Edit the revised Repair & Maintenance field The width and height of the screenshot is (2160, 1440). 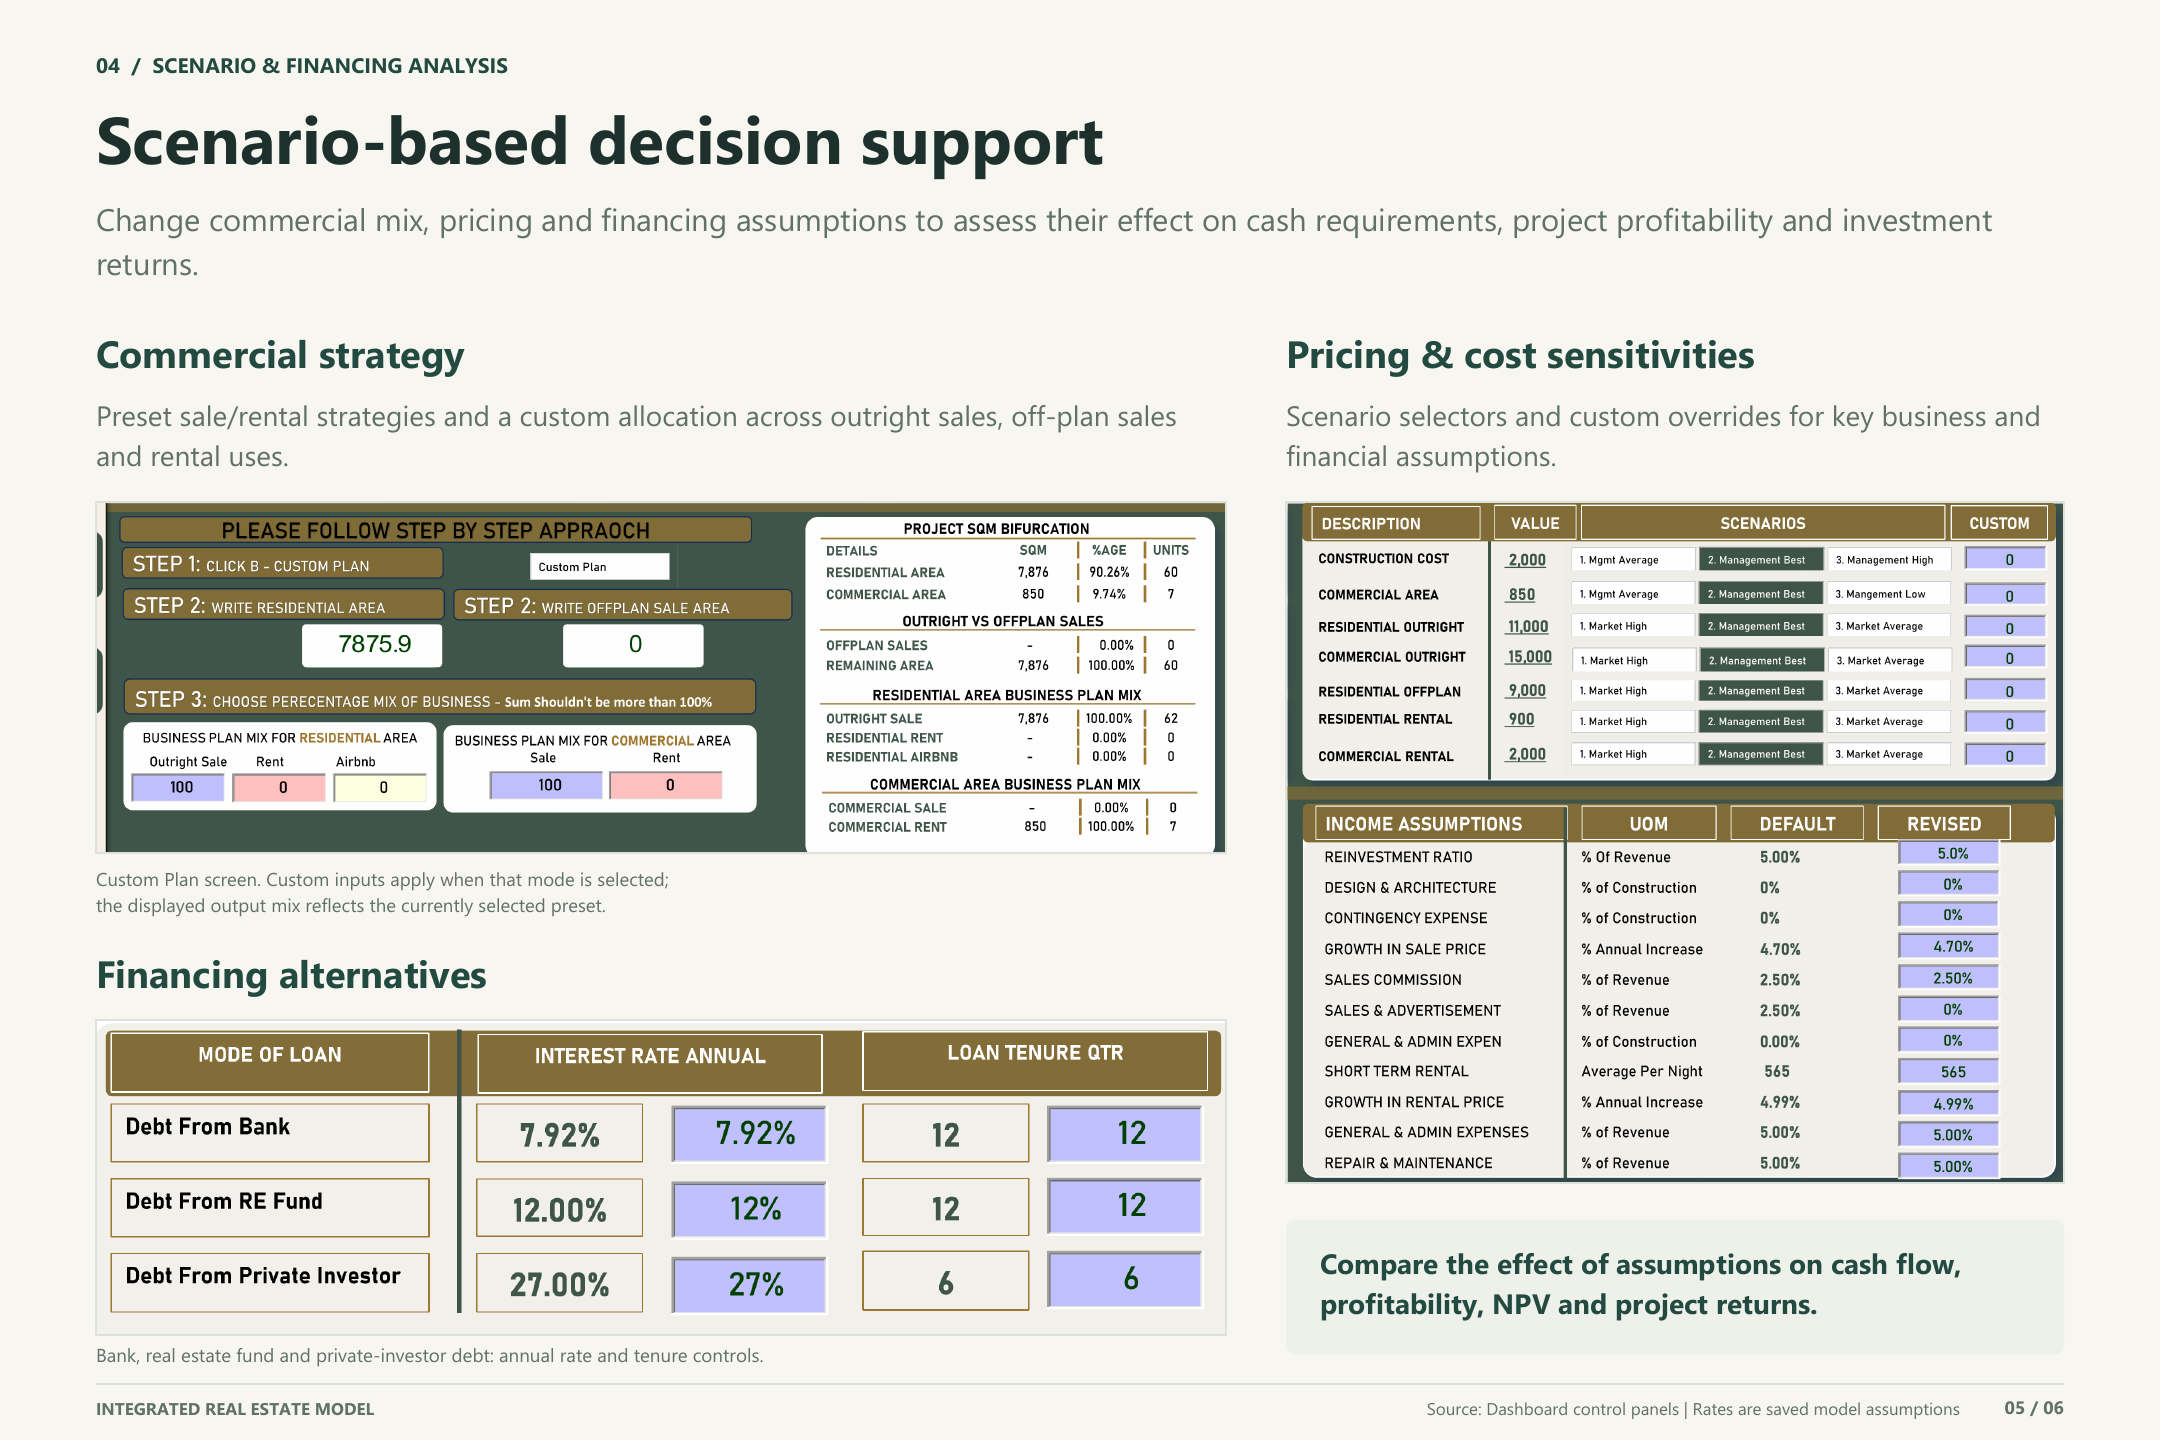point(1949,1166)
